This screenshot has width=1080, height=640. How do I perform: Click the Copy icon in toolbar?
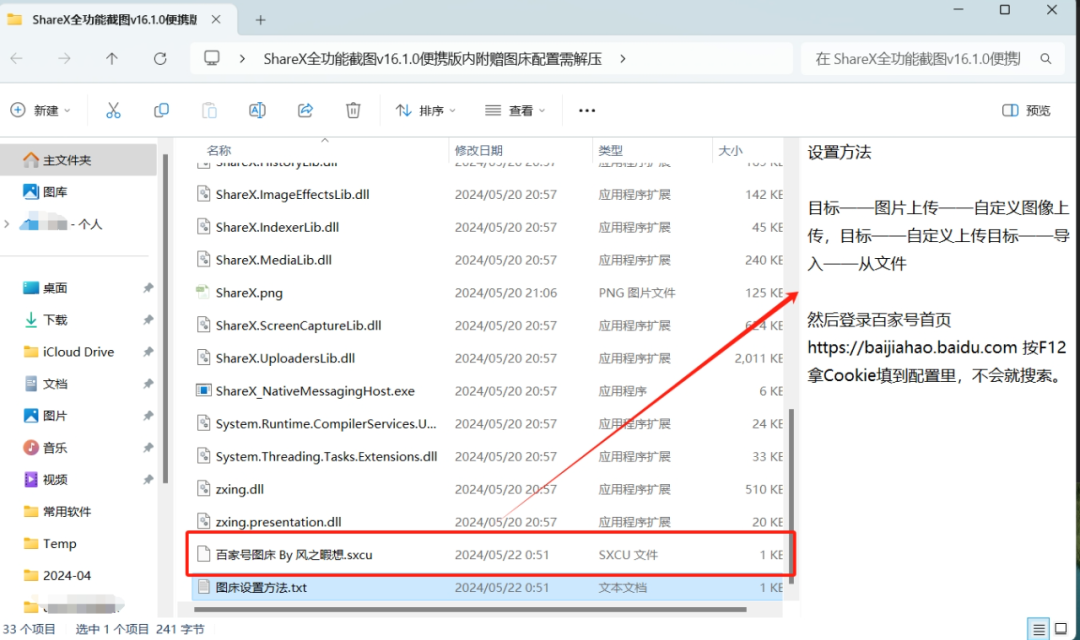click(x=161, y=110)
